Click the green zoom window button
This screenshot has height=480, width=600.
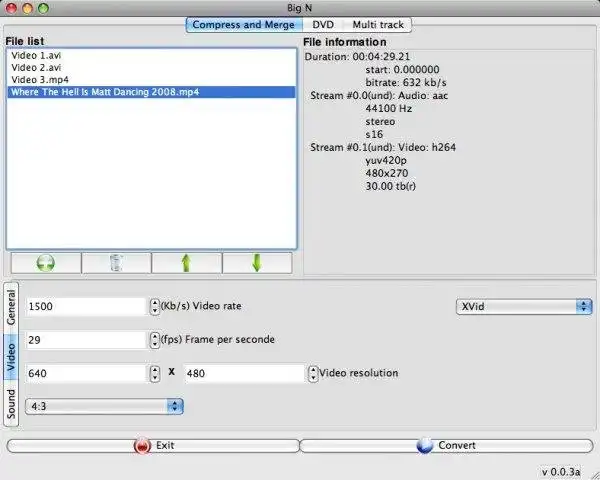point(44,8)
